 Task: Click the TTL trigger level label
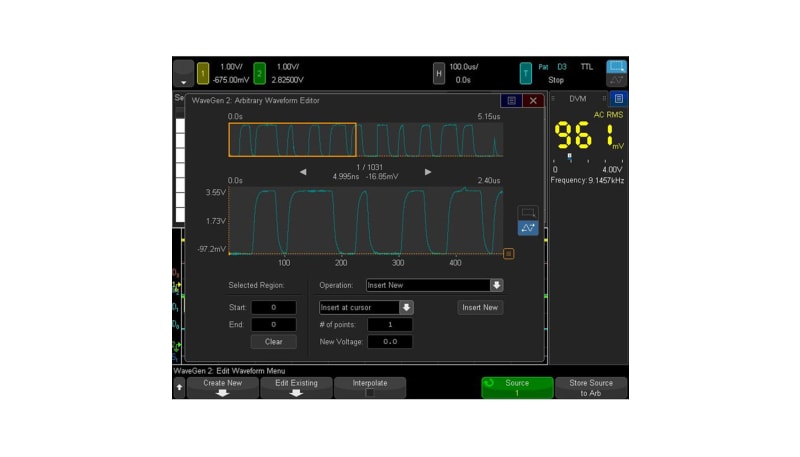[587, 67]
